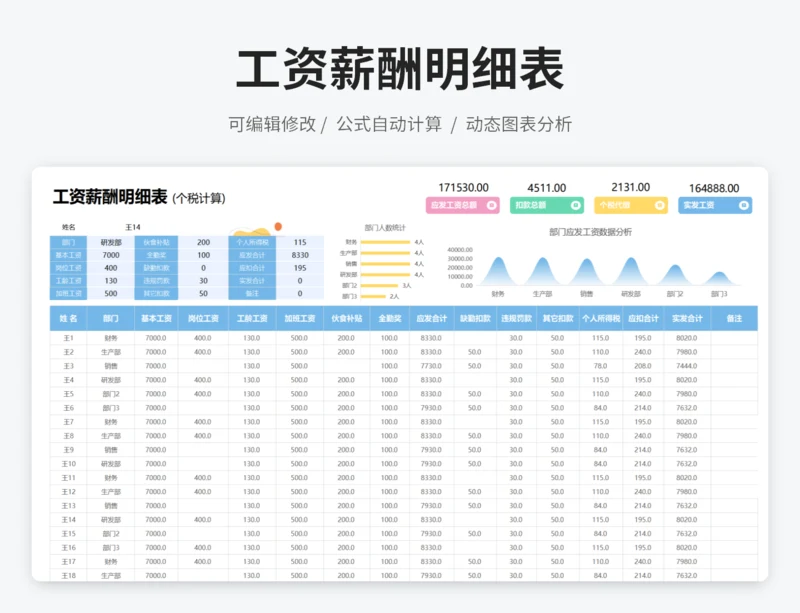Click the 部门2 bar showing 3人
The image size is (800, 613).
379,285
